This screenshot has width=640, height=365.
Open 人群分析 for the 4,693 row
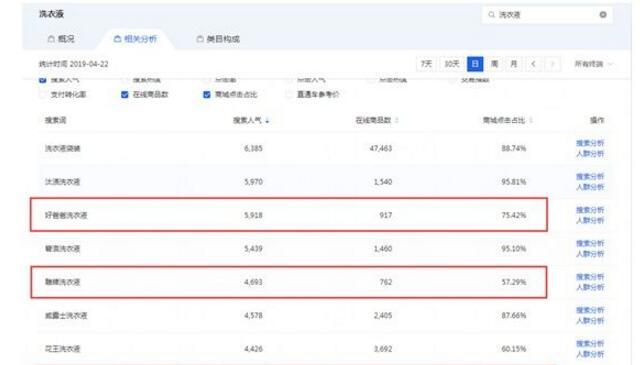(590, 288)
